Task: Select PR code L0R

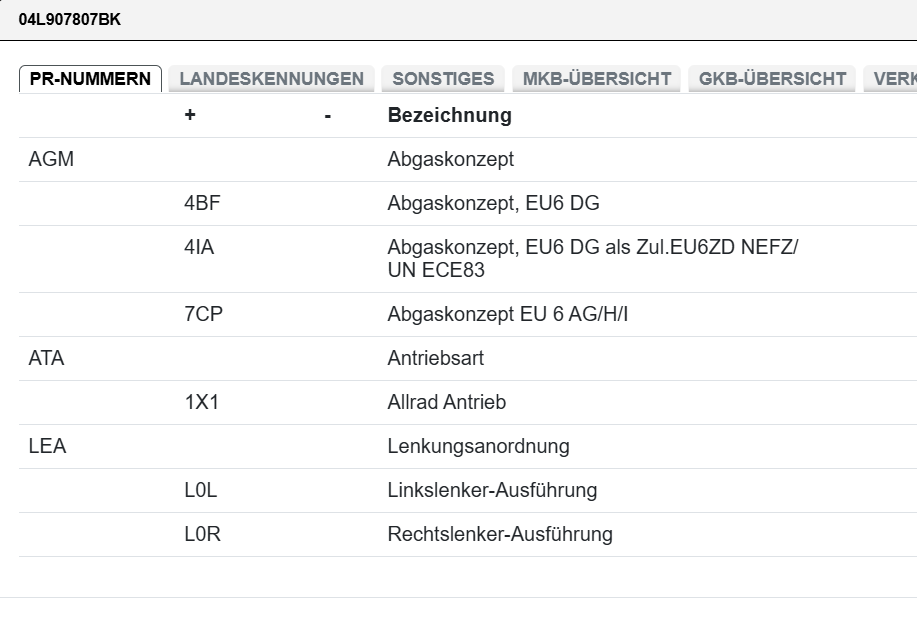Action: coord(202,534)
